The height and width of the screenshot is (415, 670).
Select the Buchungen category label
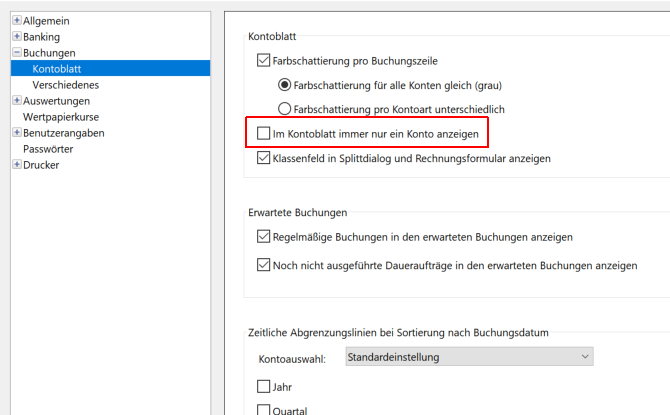pos(49,53)
